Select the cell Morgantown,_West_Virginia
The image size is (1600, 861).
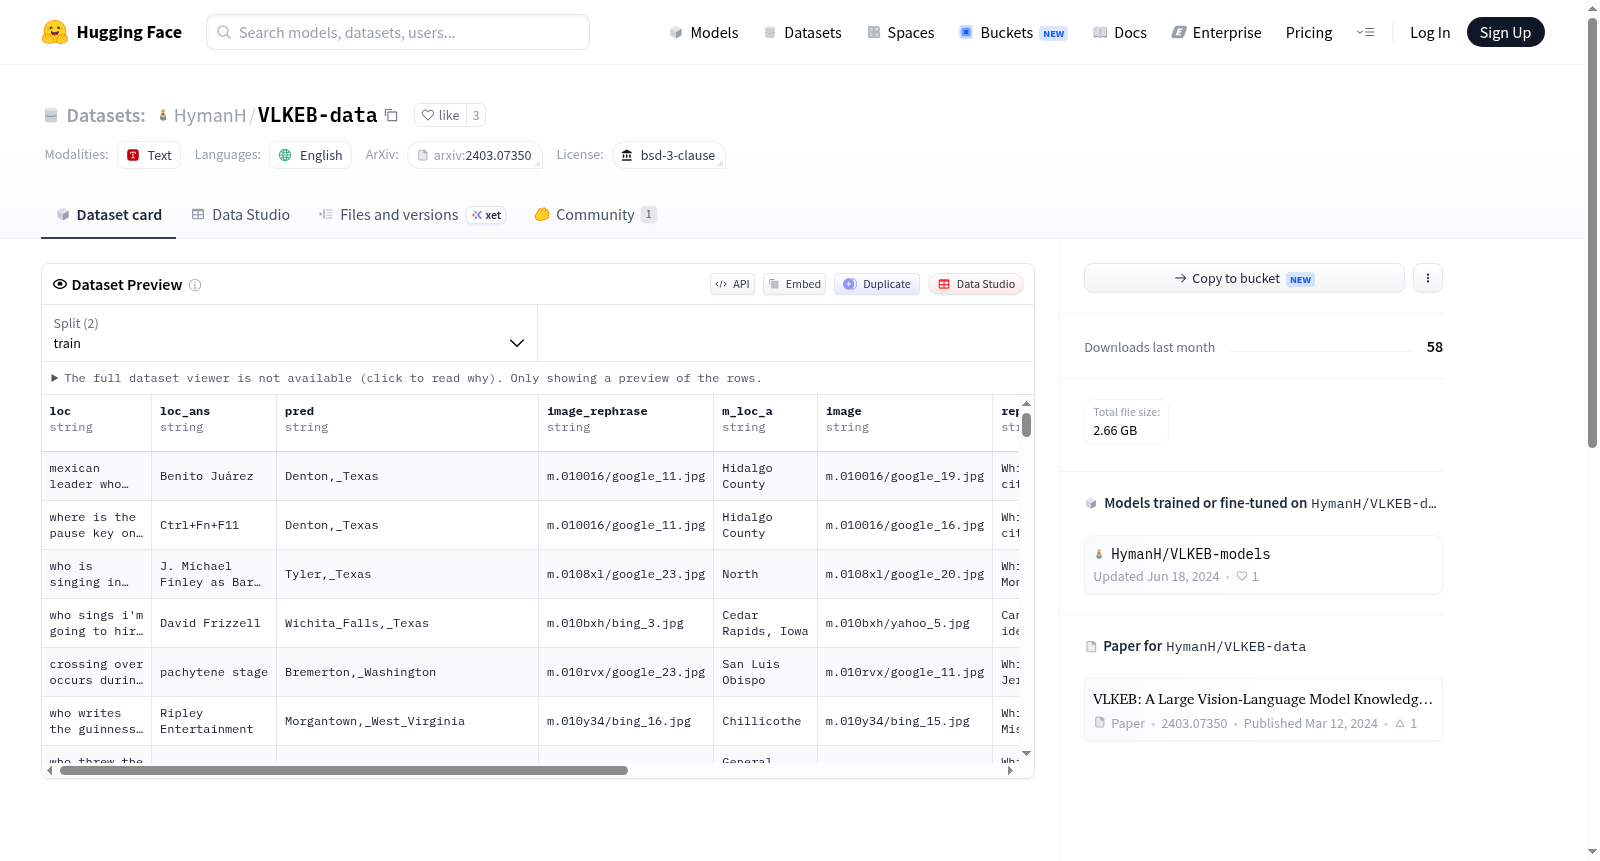(x=408, y=721)
